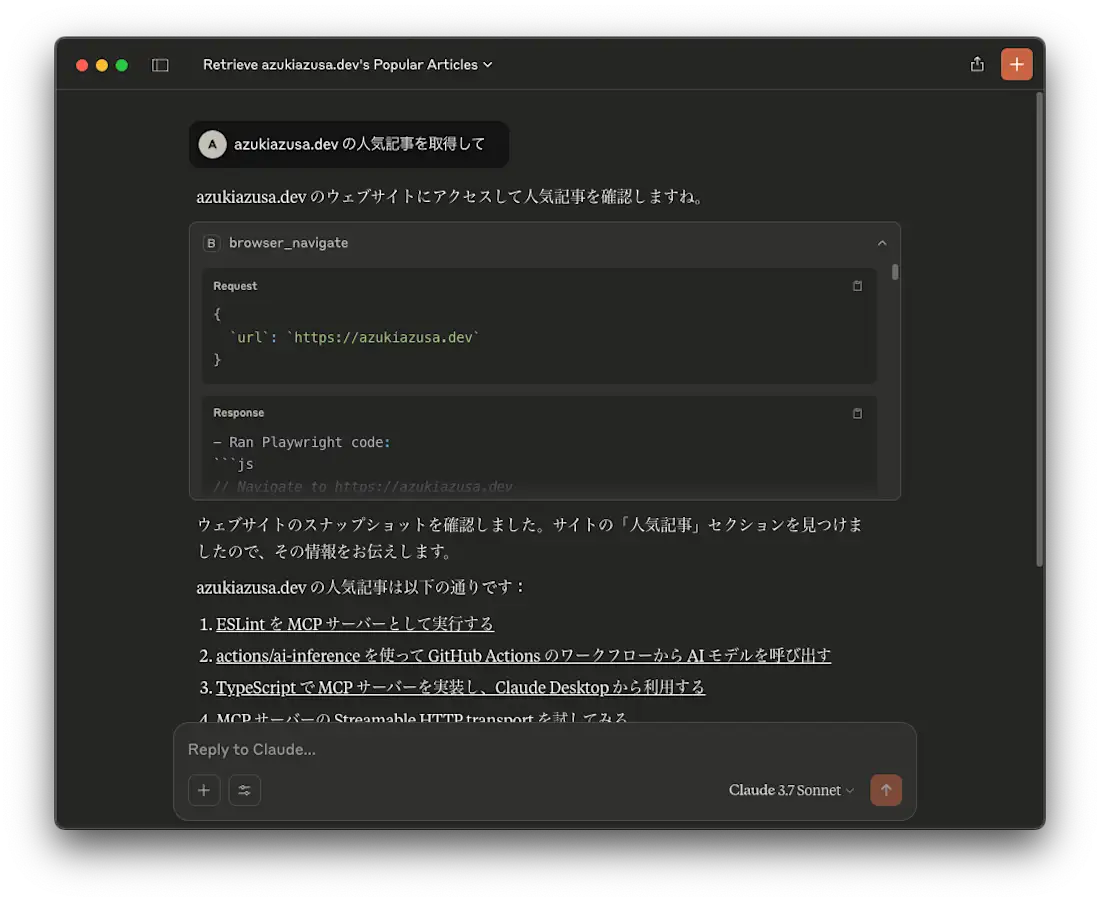The width and height of the screenshot is (1100, 902).
Task: Open the Streamable HTTP transport article link
Action: (421, 716)
